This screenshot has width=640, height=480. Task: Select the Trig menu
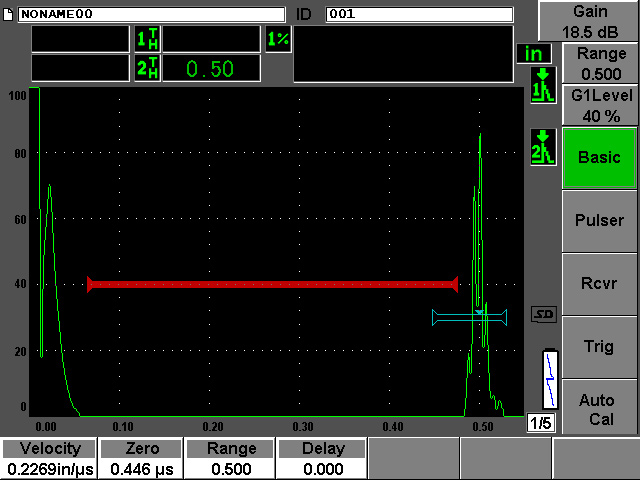tap(599, 346)
